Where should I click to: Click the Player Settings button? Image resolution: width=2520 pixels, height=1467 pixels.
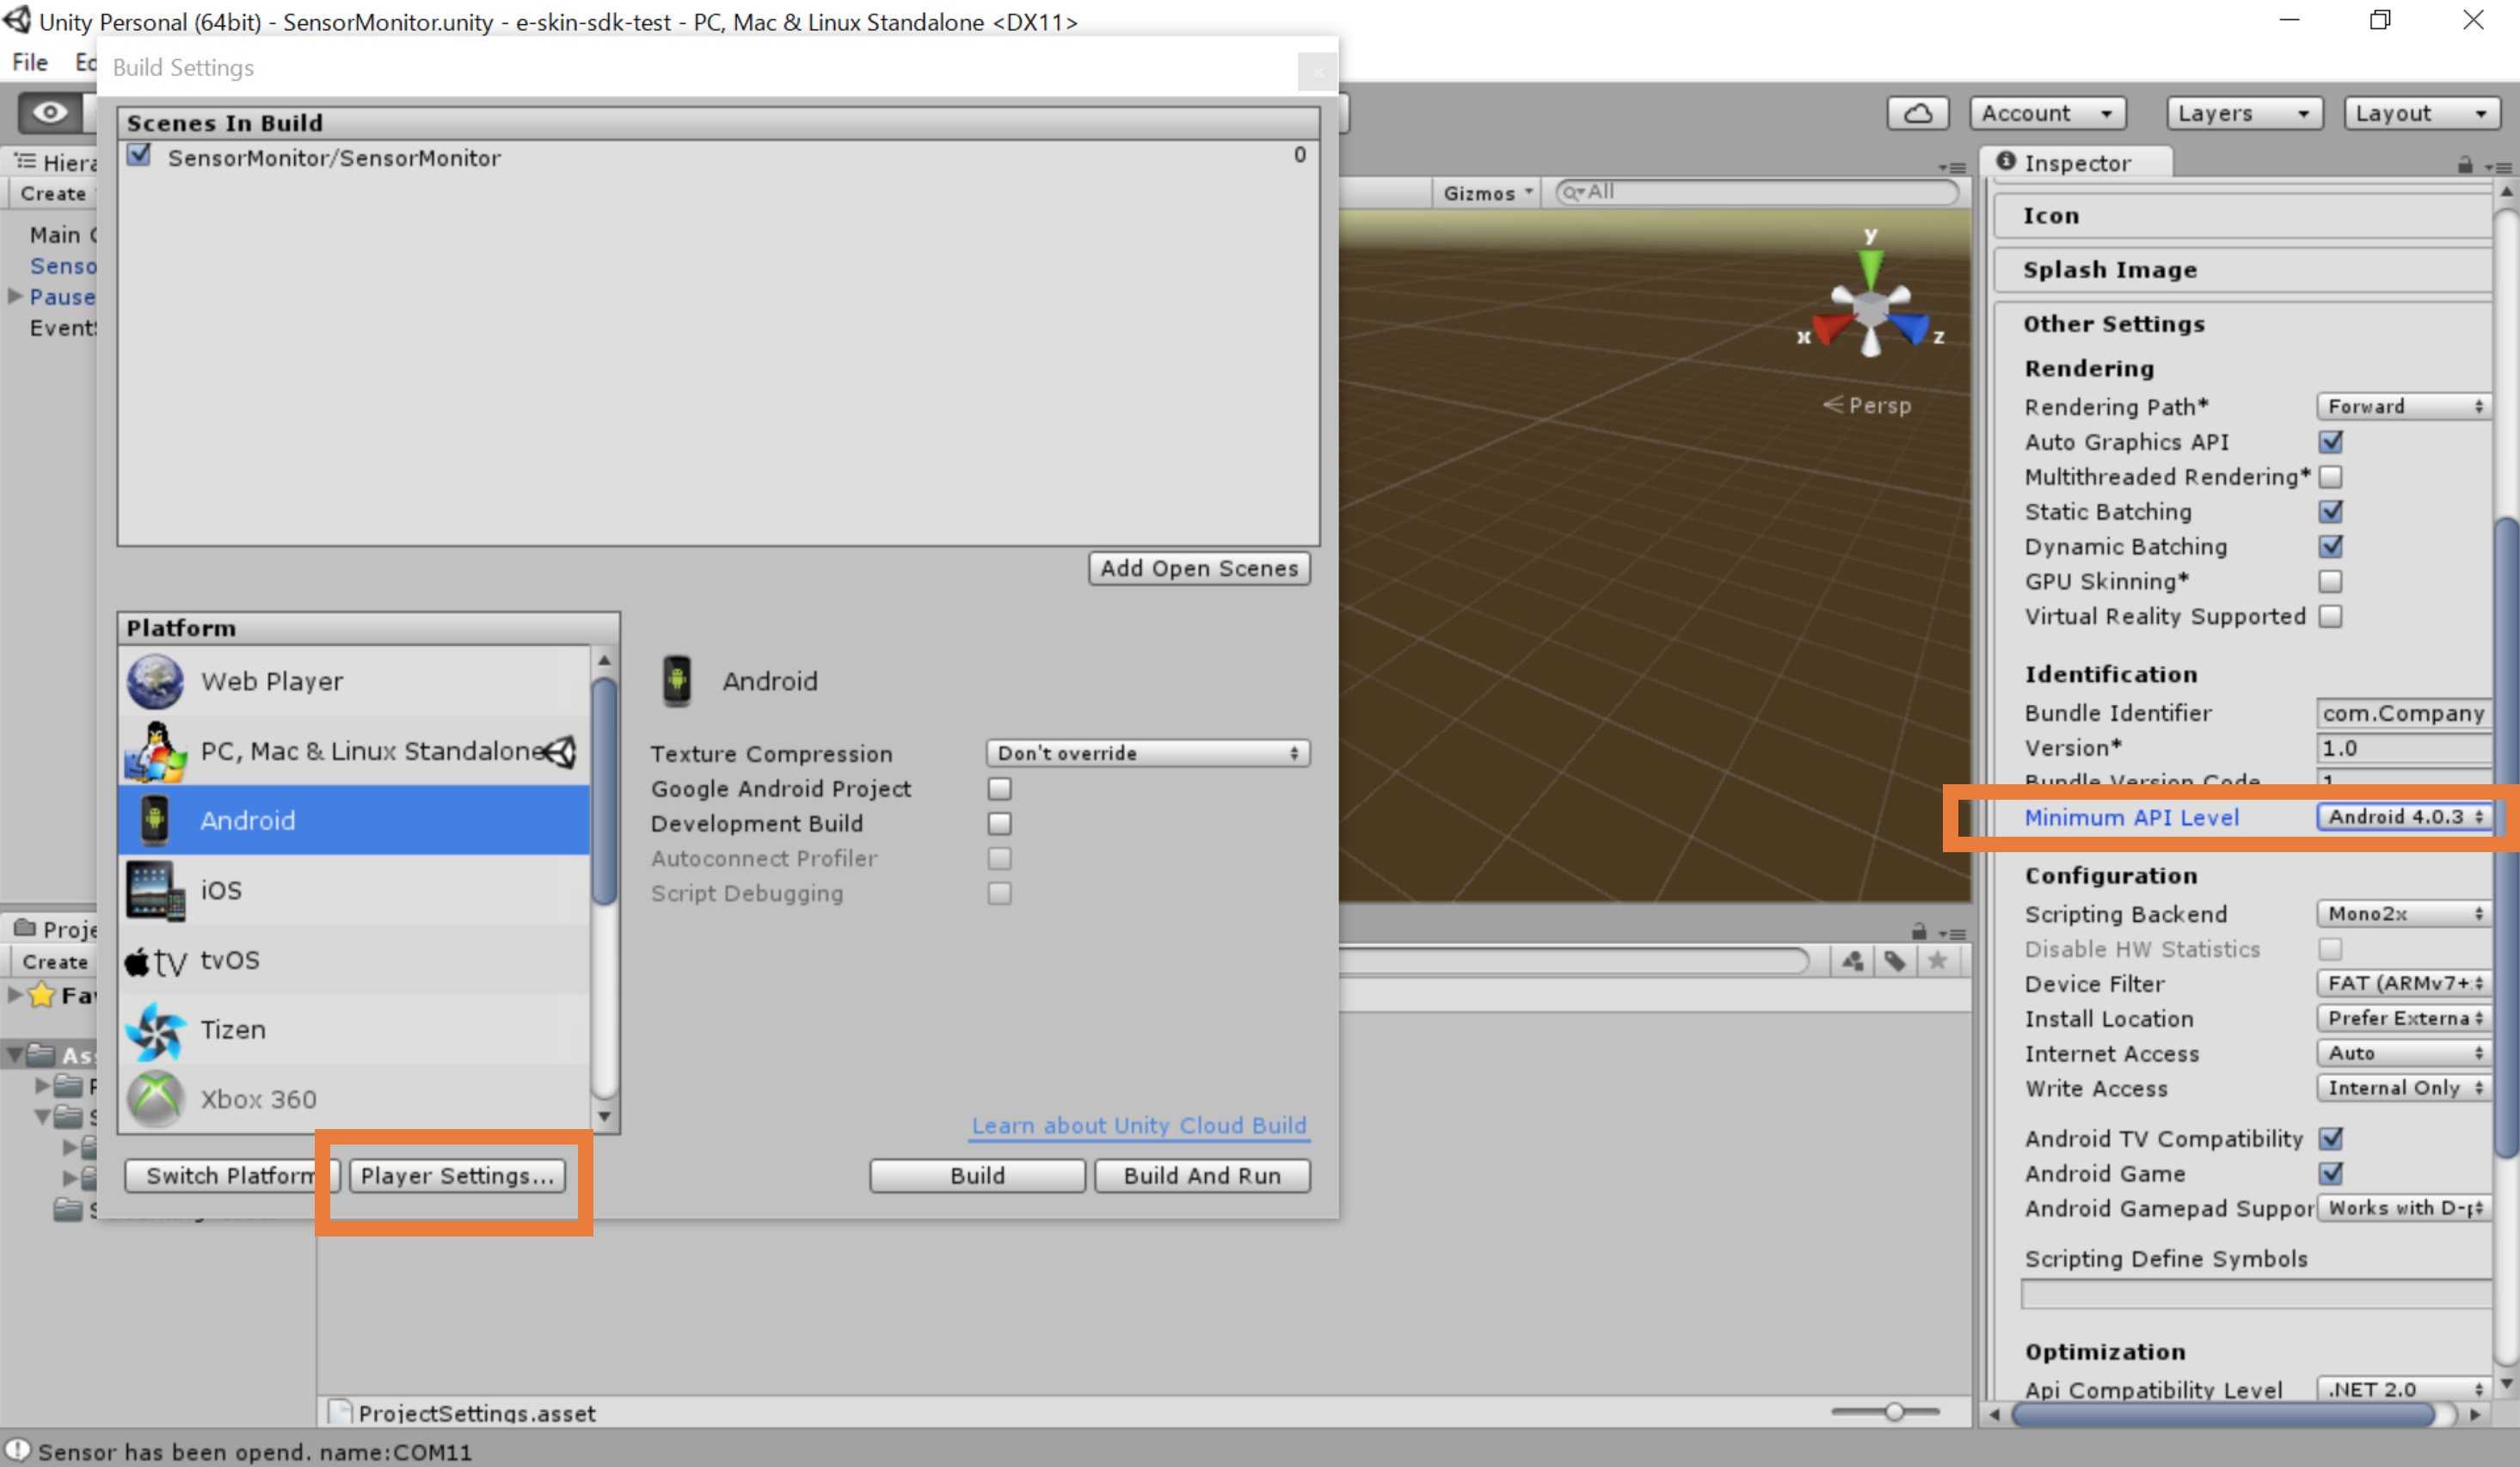pos(456,1174)
